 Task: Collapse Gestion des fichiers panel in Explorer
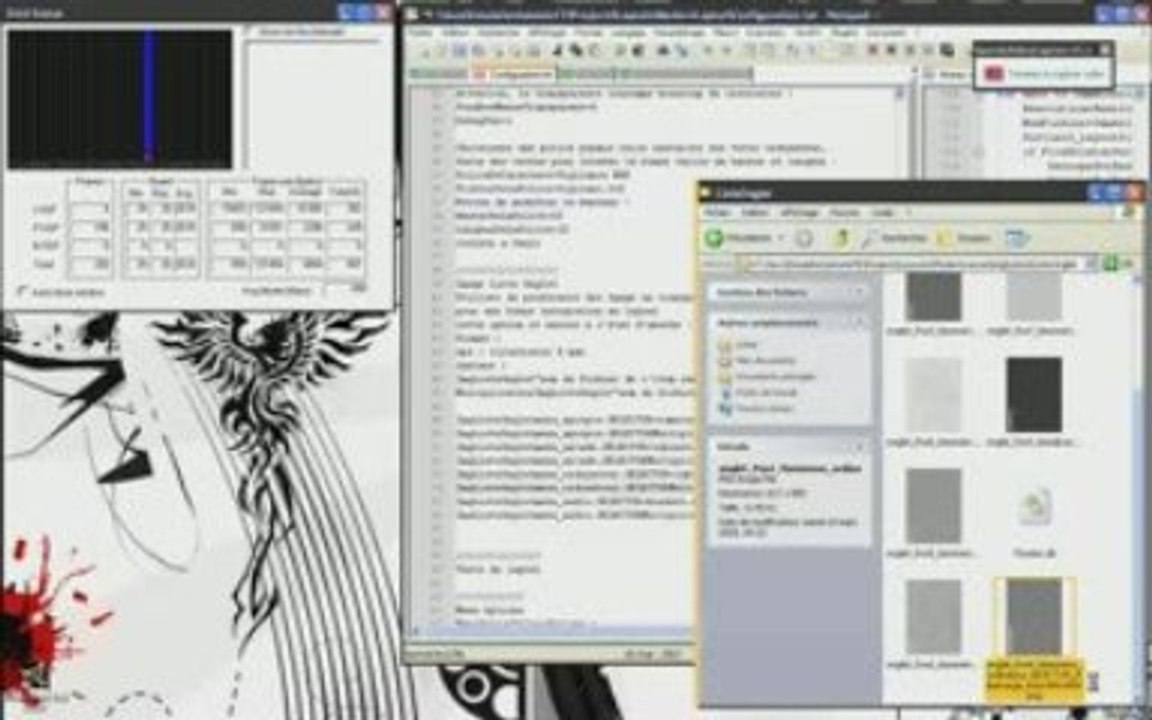tap(858, 292)
